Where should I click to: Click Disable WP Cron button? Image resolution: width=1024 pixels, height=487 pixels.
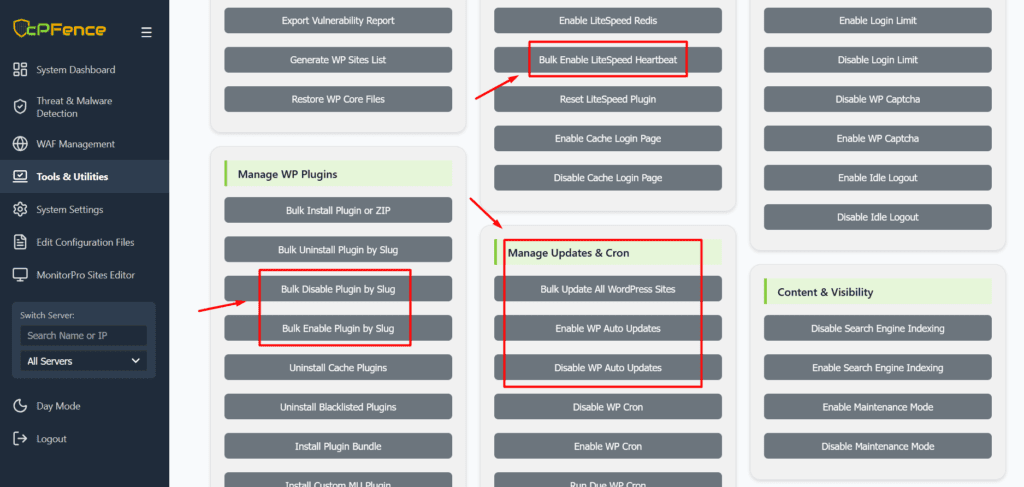(607, 407)
